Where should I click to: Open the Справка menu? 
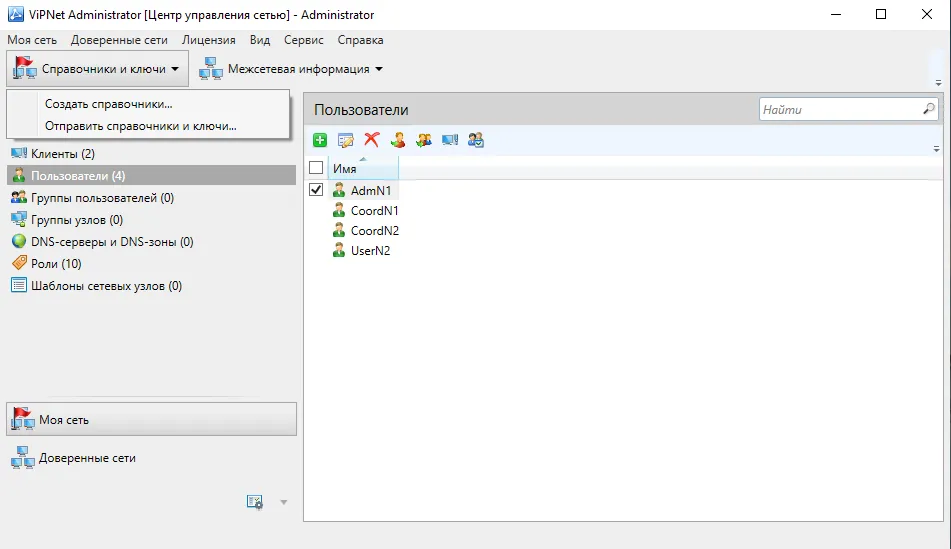[360, 40]
